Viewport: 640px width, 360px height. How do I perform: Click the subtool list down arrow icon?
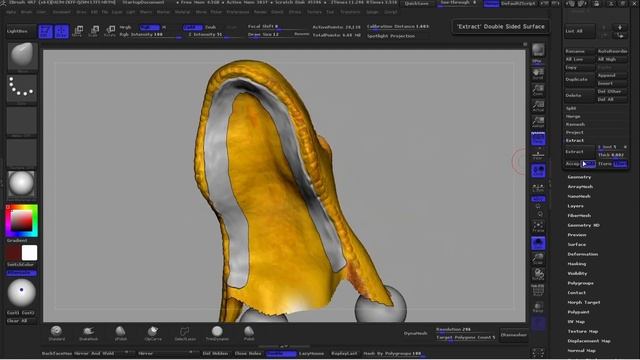coord(620,27)
